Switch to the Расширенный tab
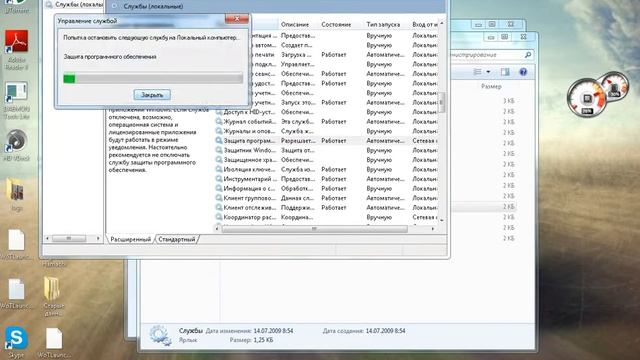Image resolution: width=640 pixels, height=360 pixels. tap(131, 239)
